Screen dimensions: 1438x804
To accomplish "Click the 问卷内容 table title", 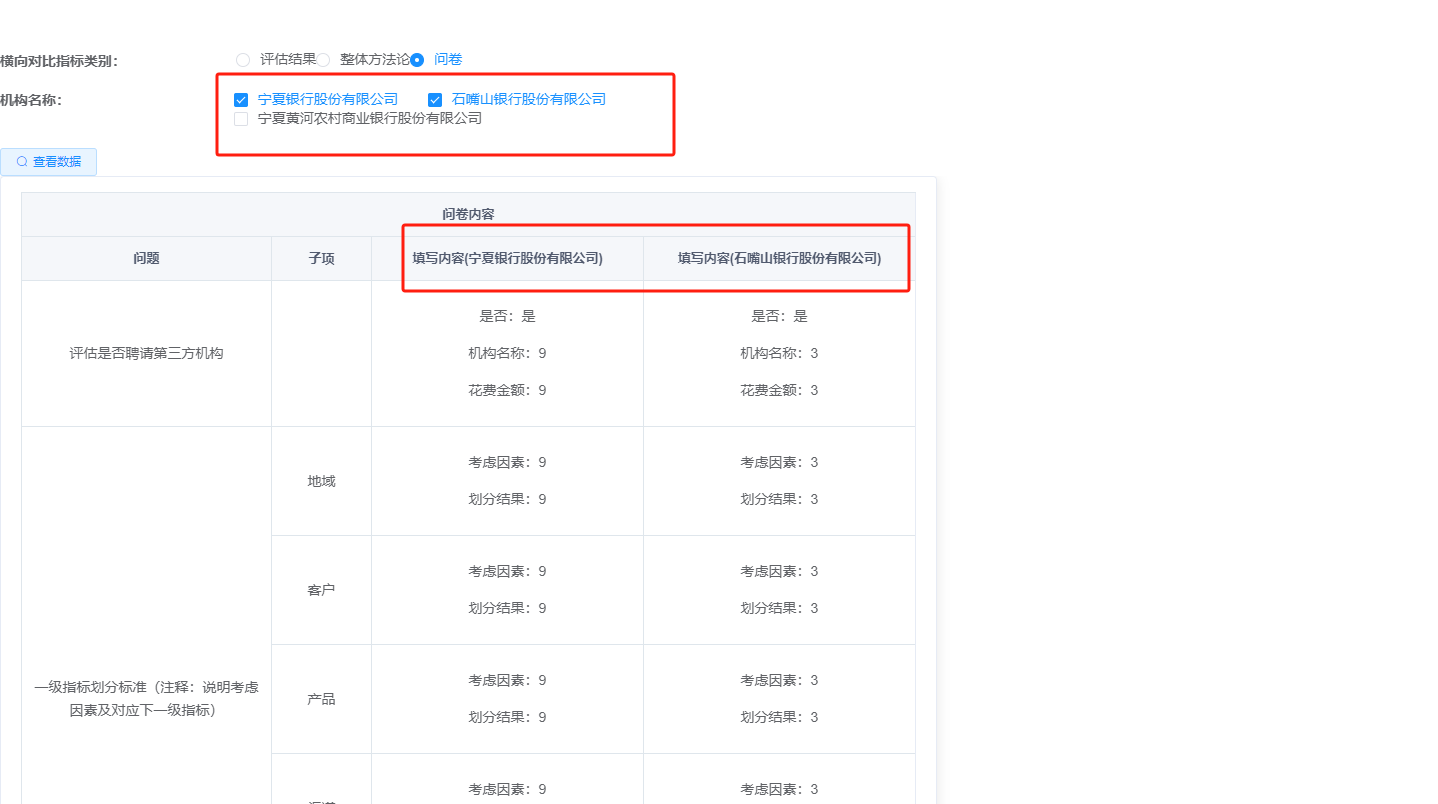I will (468, 215).
